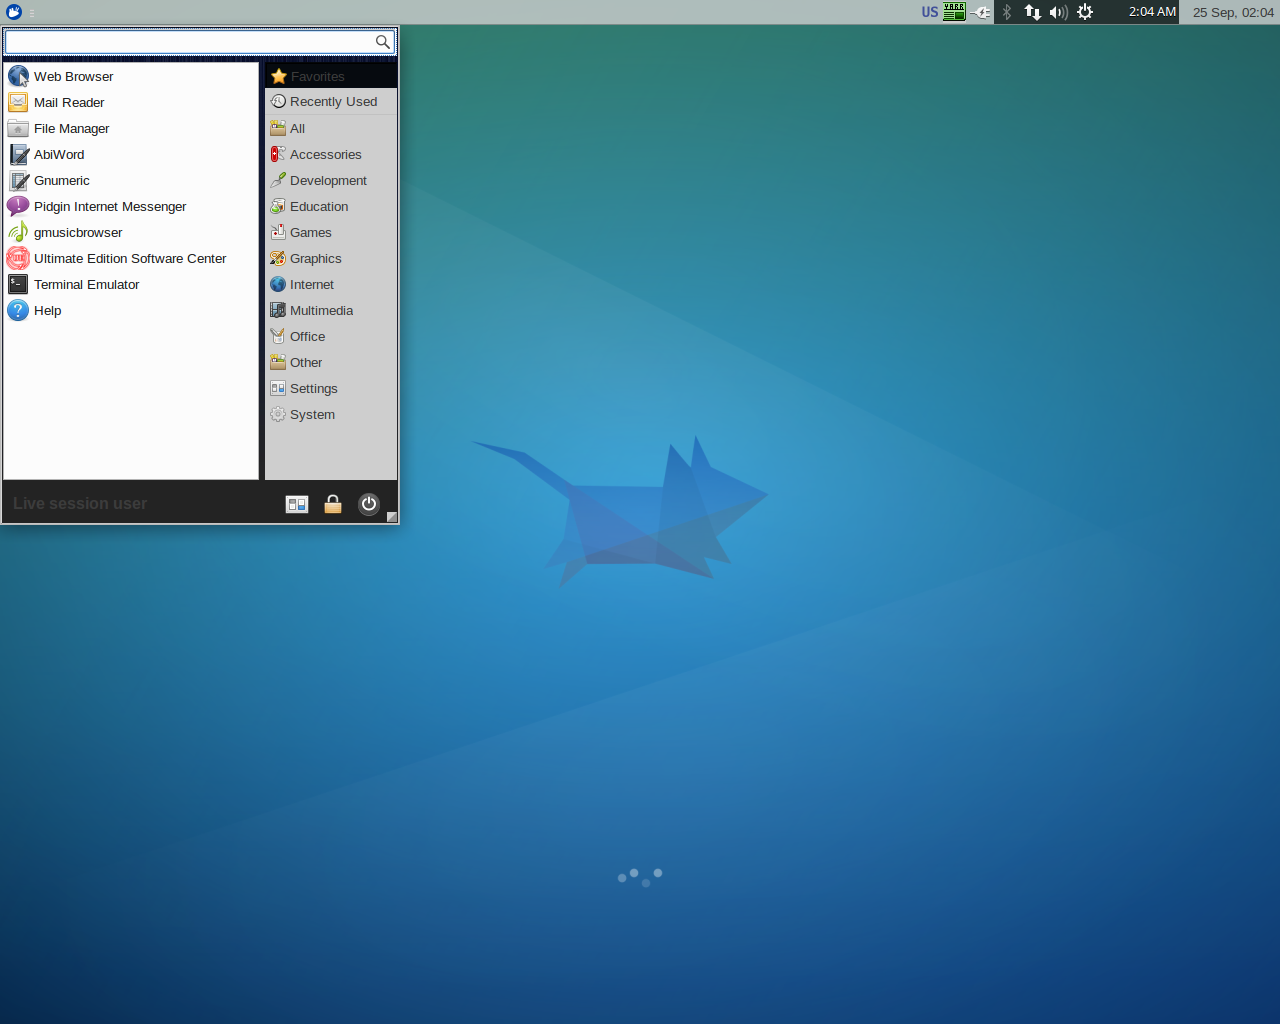Click Bluetooth tray icon
The height and width of the screenshot is (1024, 1280).
tap(1007, 12)
